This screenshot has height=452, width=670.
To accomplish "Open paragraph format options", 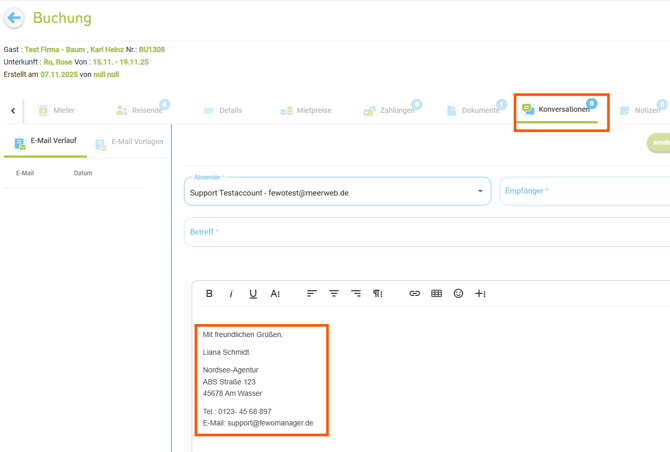I will [x=378, y=294].
